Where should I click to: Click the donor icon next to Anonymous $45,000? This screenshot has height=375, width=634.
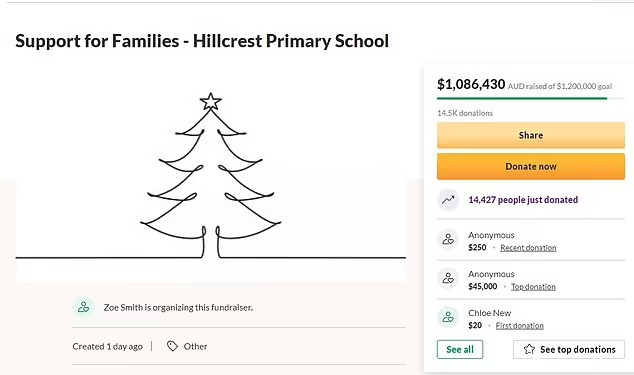[x=448, y=278]
